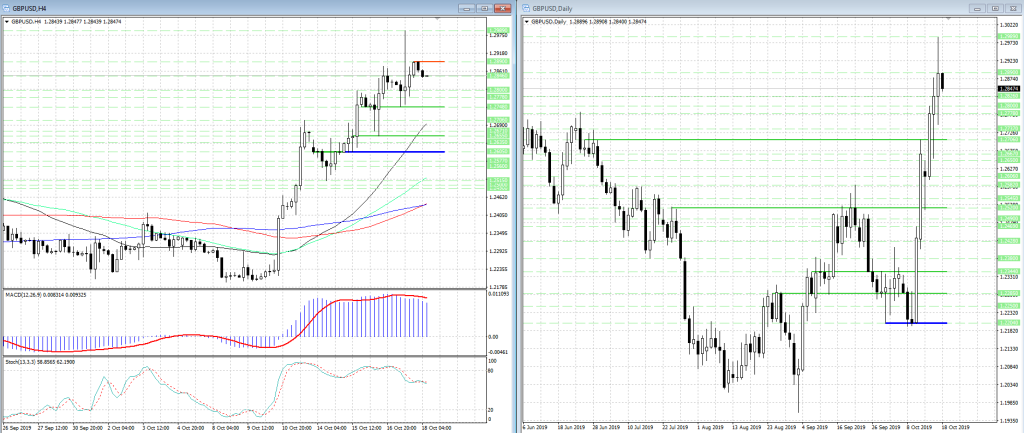Click the 1.29760 price on H4 scale
Screen dimensions: 1024x433
pyautogui.click(x=498, y=36)
